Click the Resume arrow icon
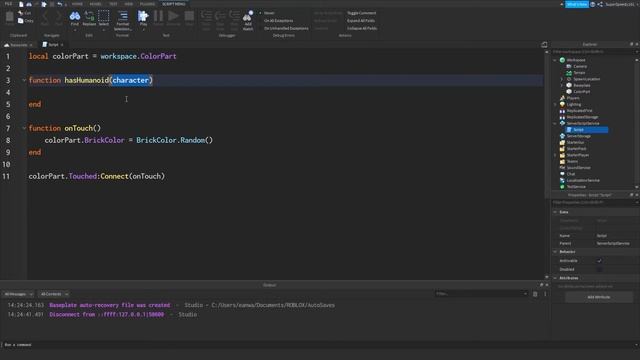The width and height of the screenshot is (640, 360). click(173, 16)
